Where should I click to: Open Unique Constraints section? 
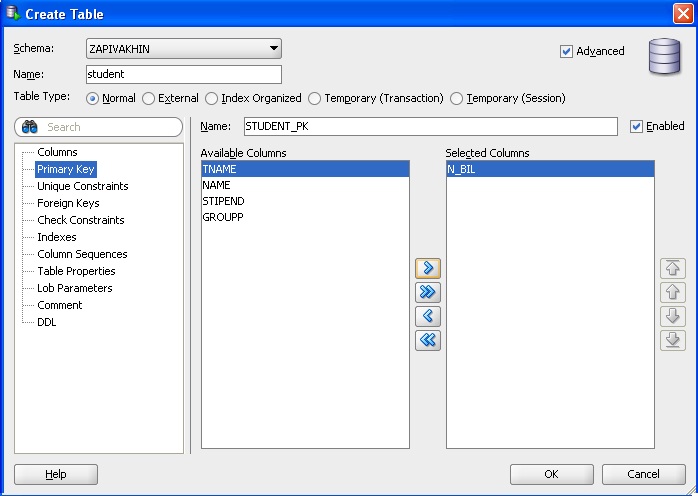point(83,186)
